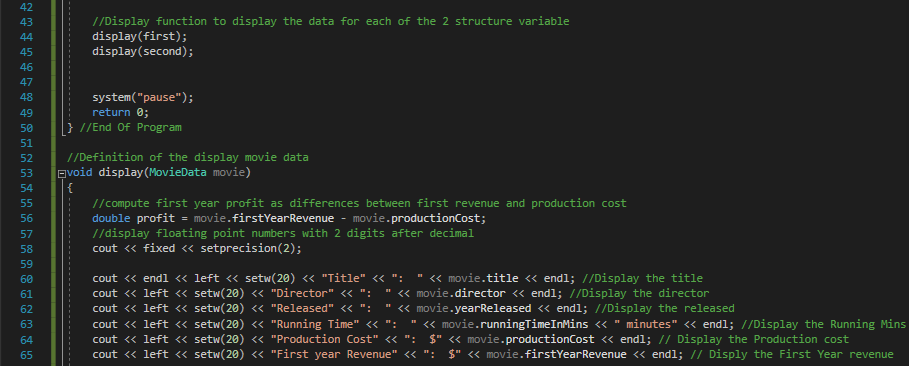Click the 'Definition of the display movie data' comment
This screenshot has height=366, width=909.
(x=188, y=158)
